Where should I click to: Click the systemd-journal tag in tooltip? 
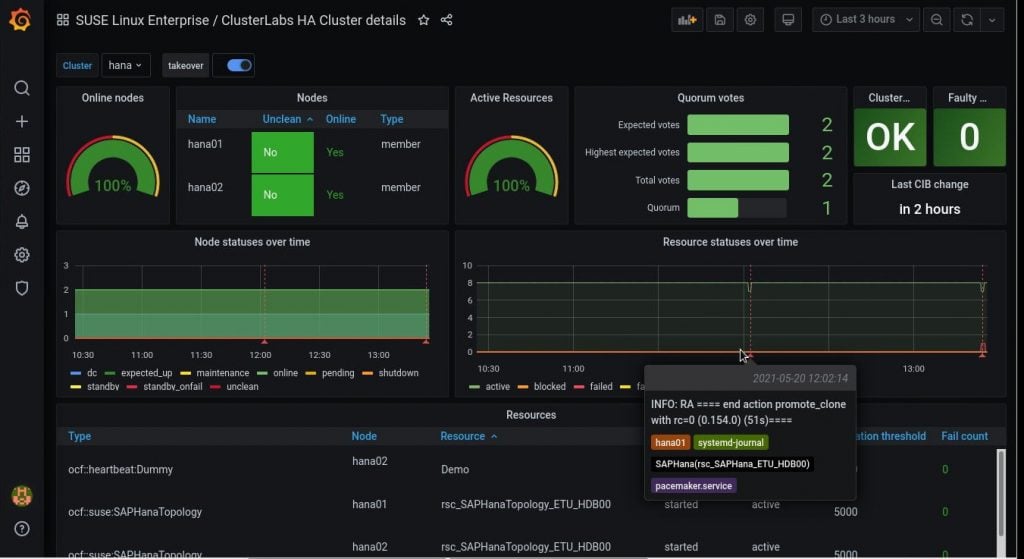coord(731,443)
